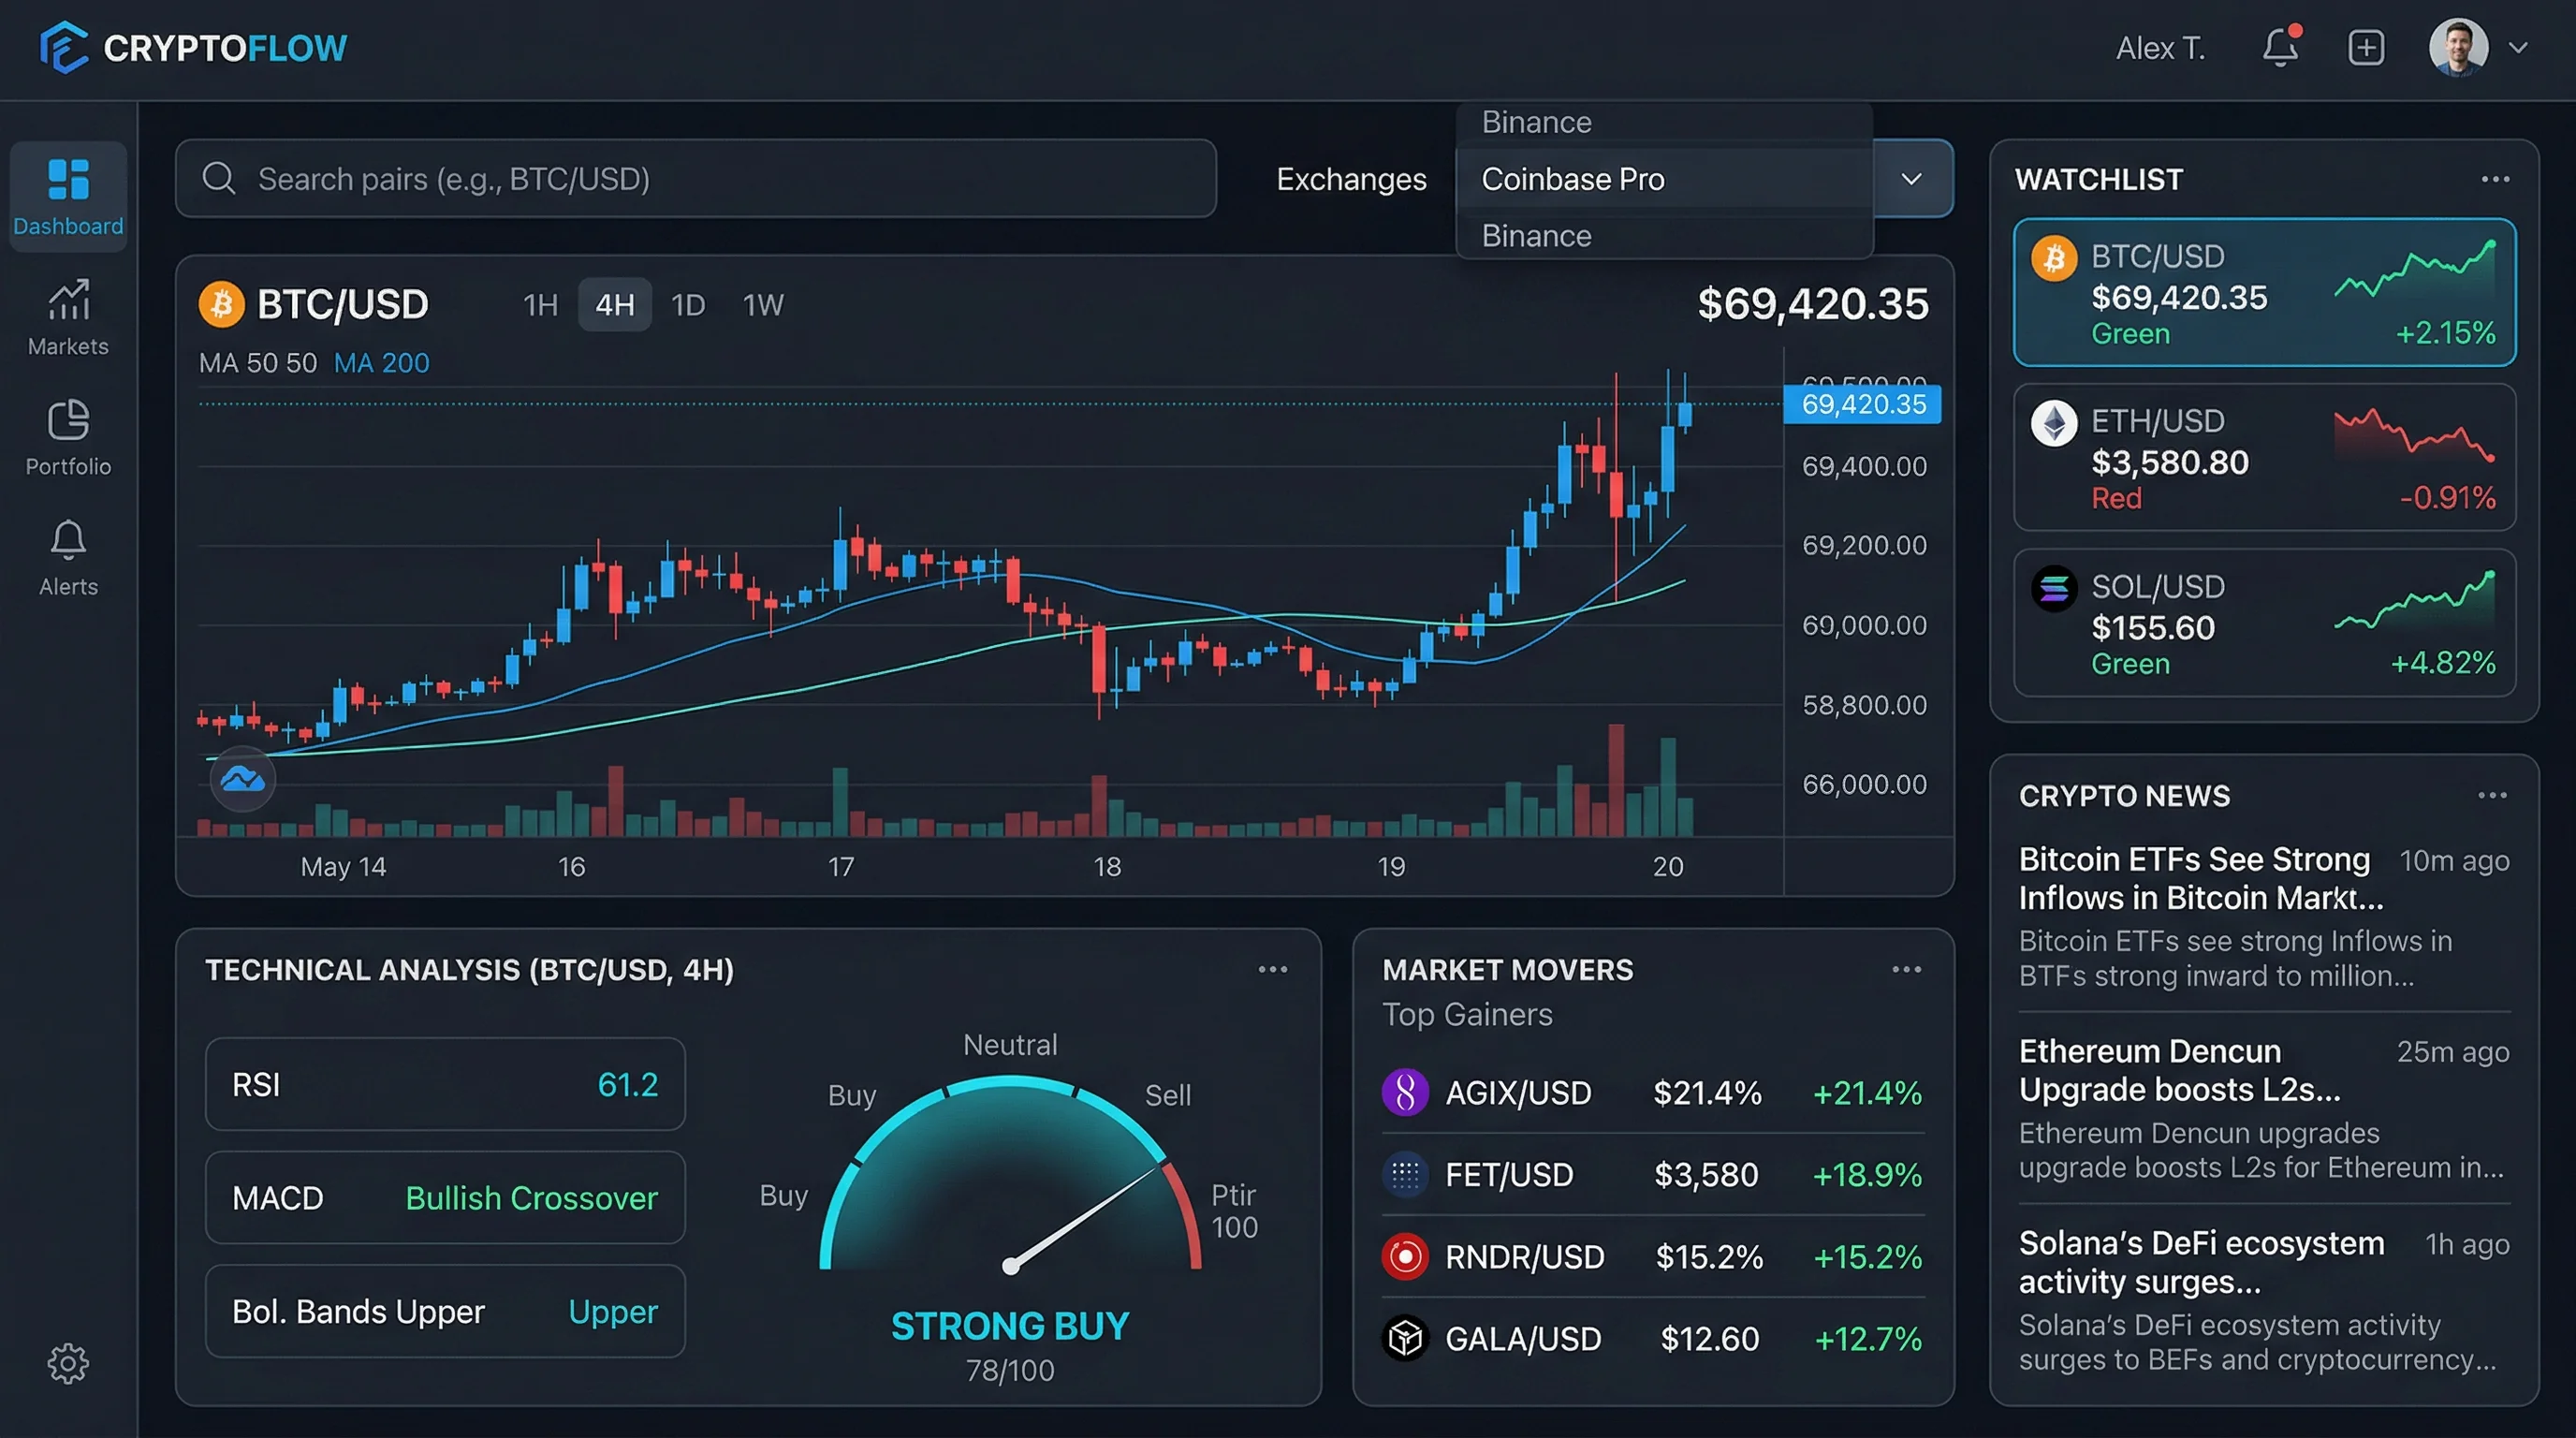Open the Portfolio section
The image size is (2576, 1438).
(x=67, y=438)
